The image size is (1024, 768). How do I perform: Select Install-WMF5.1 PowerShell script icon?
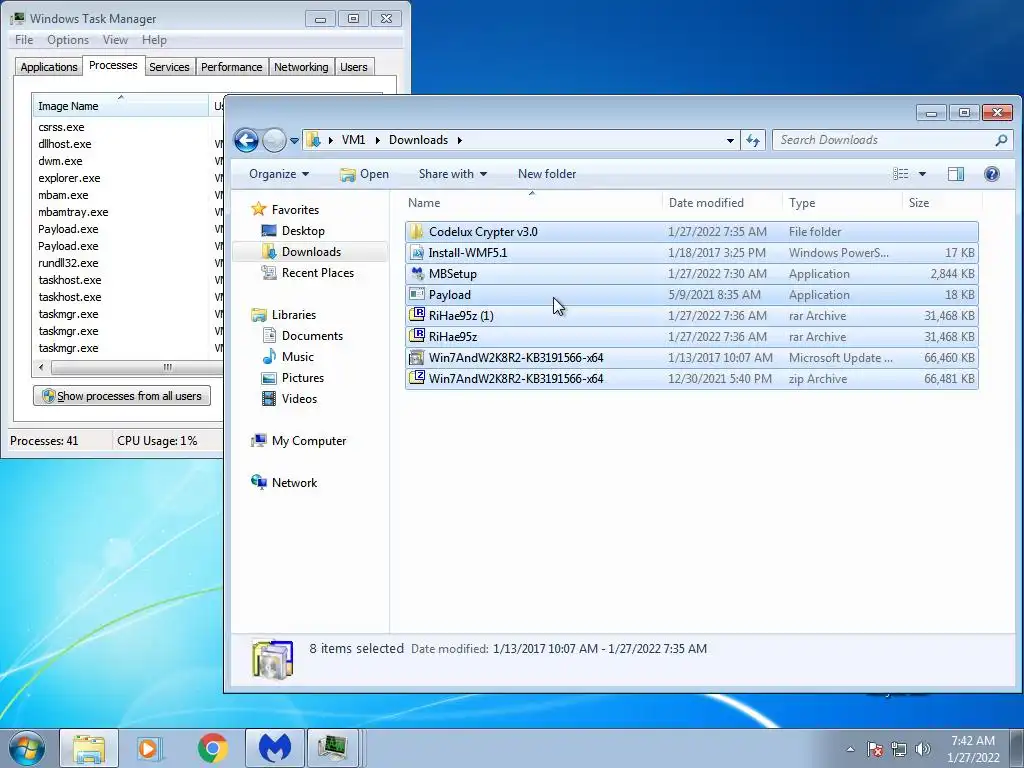point(416,252)
